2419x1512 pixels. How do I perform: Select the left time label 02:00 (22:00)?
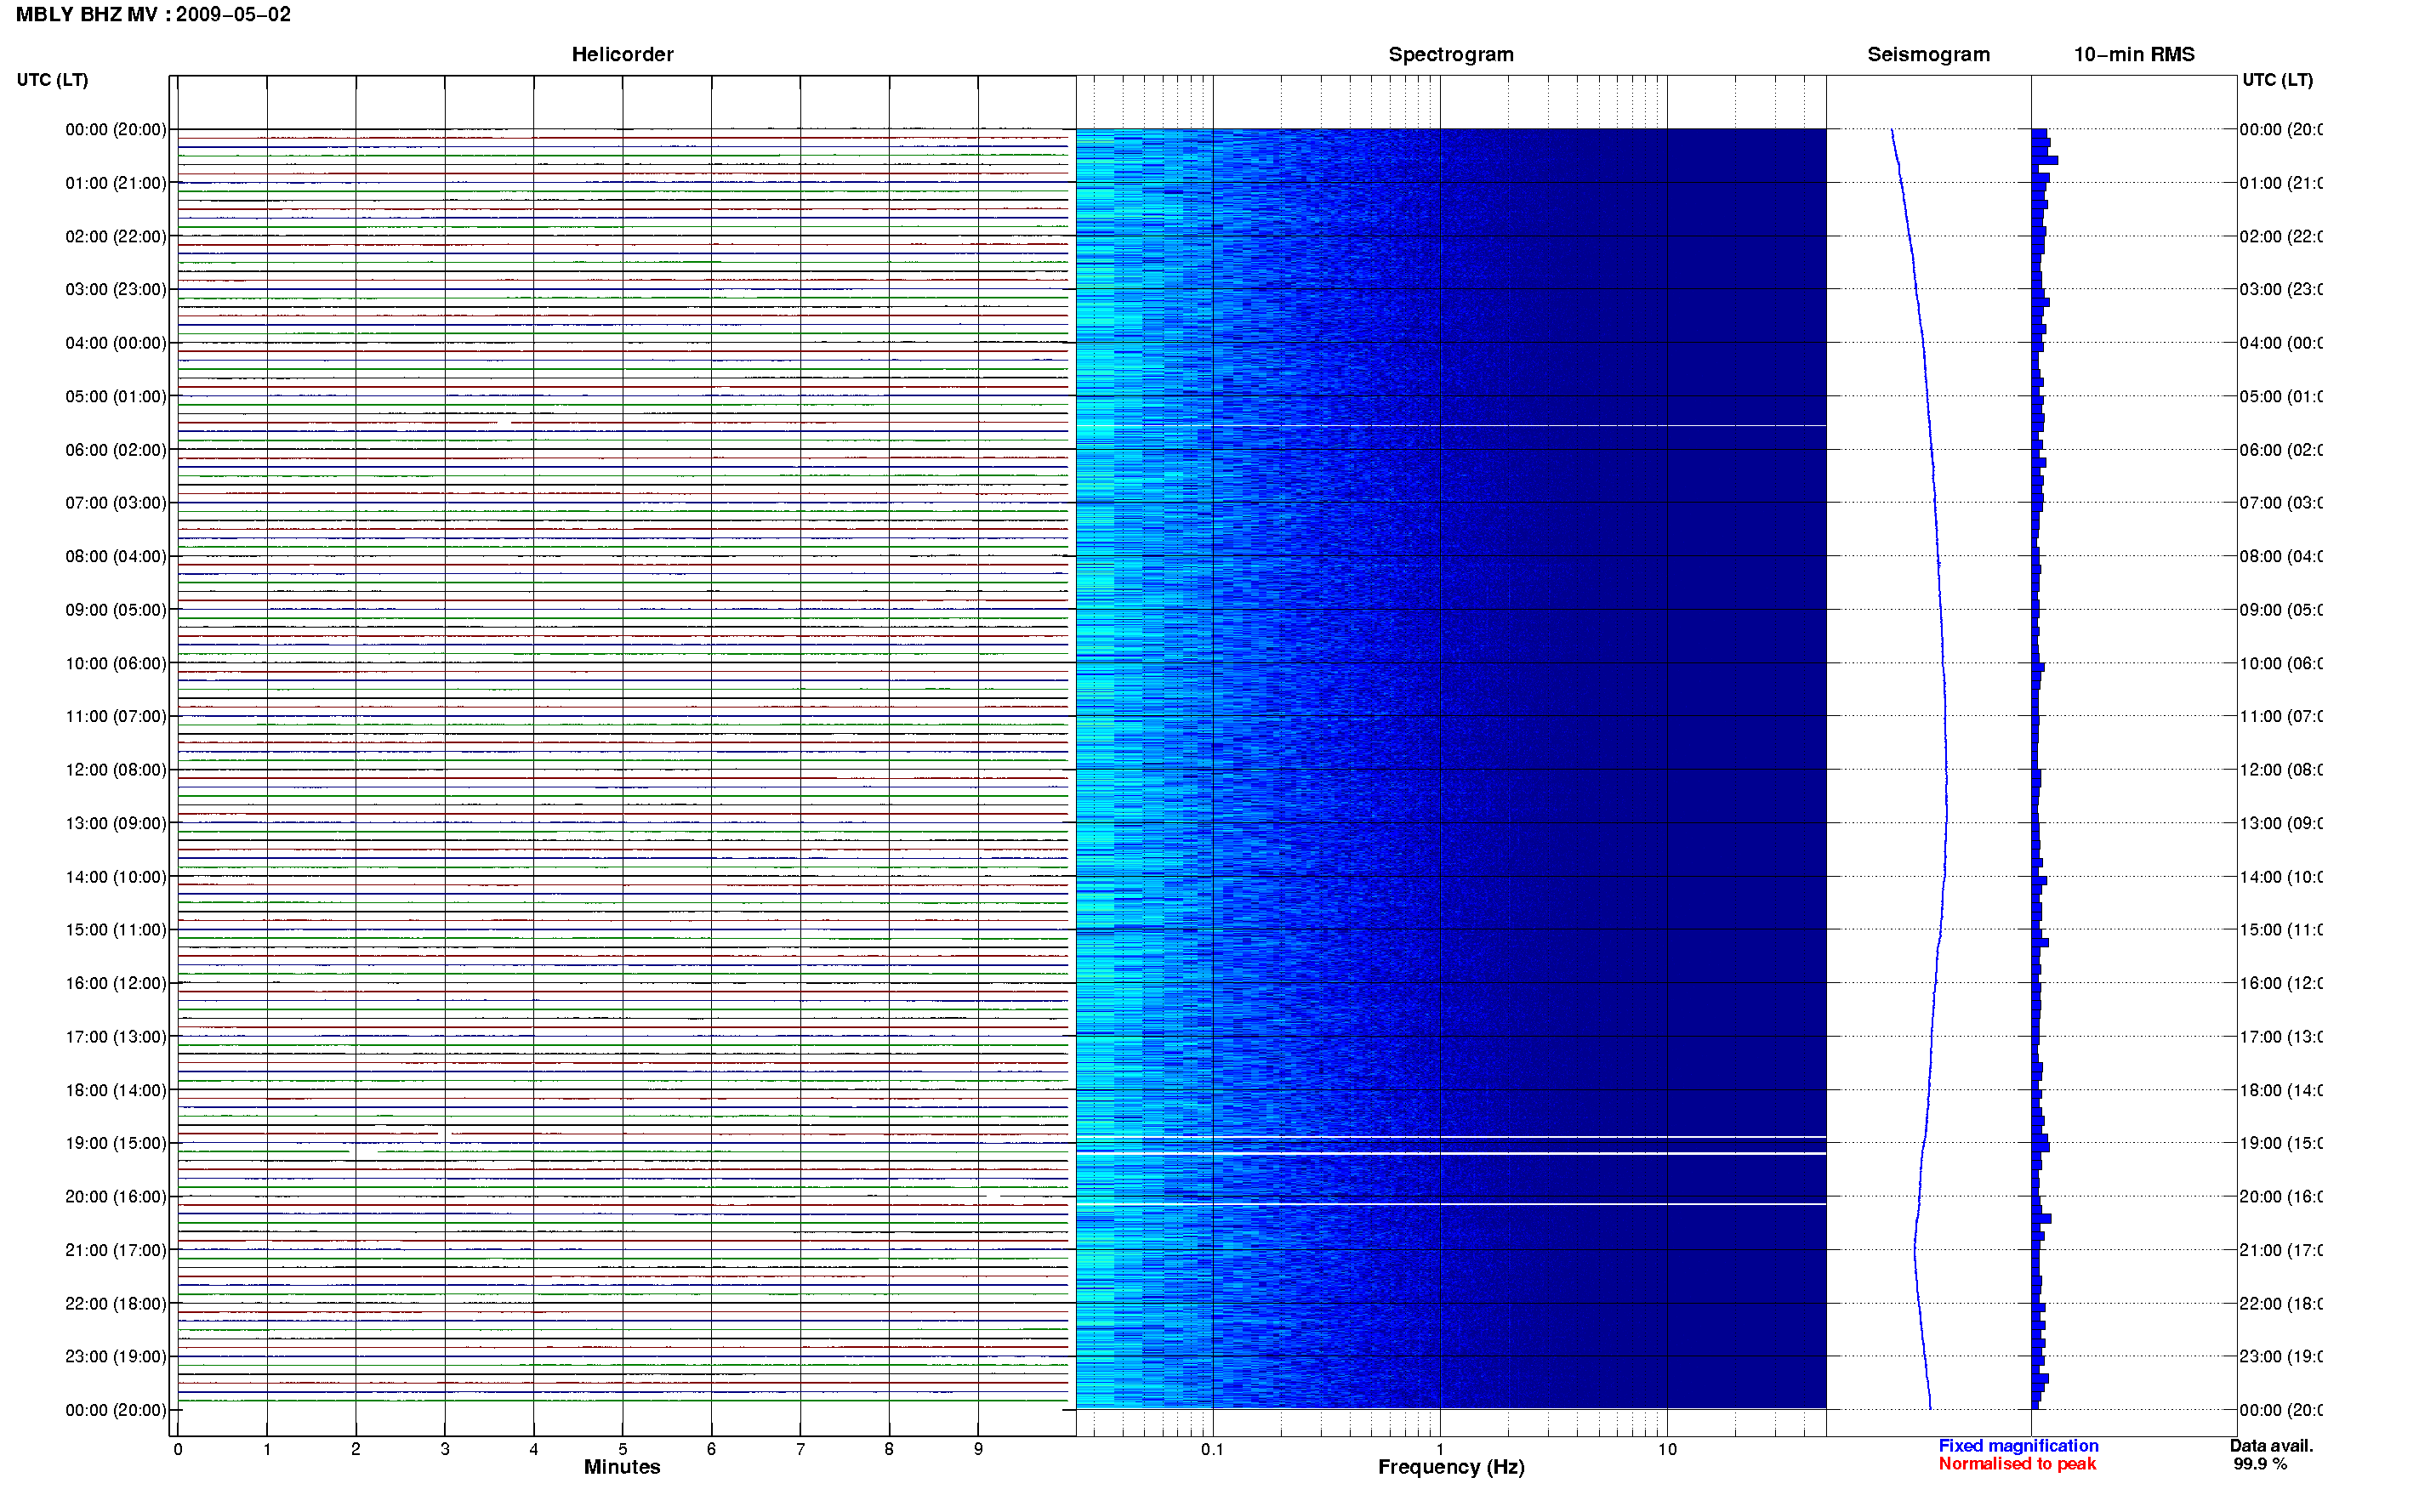pyautogui.click(x=116, y=236)
